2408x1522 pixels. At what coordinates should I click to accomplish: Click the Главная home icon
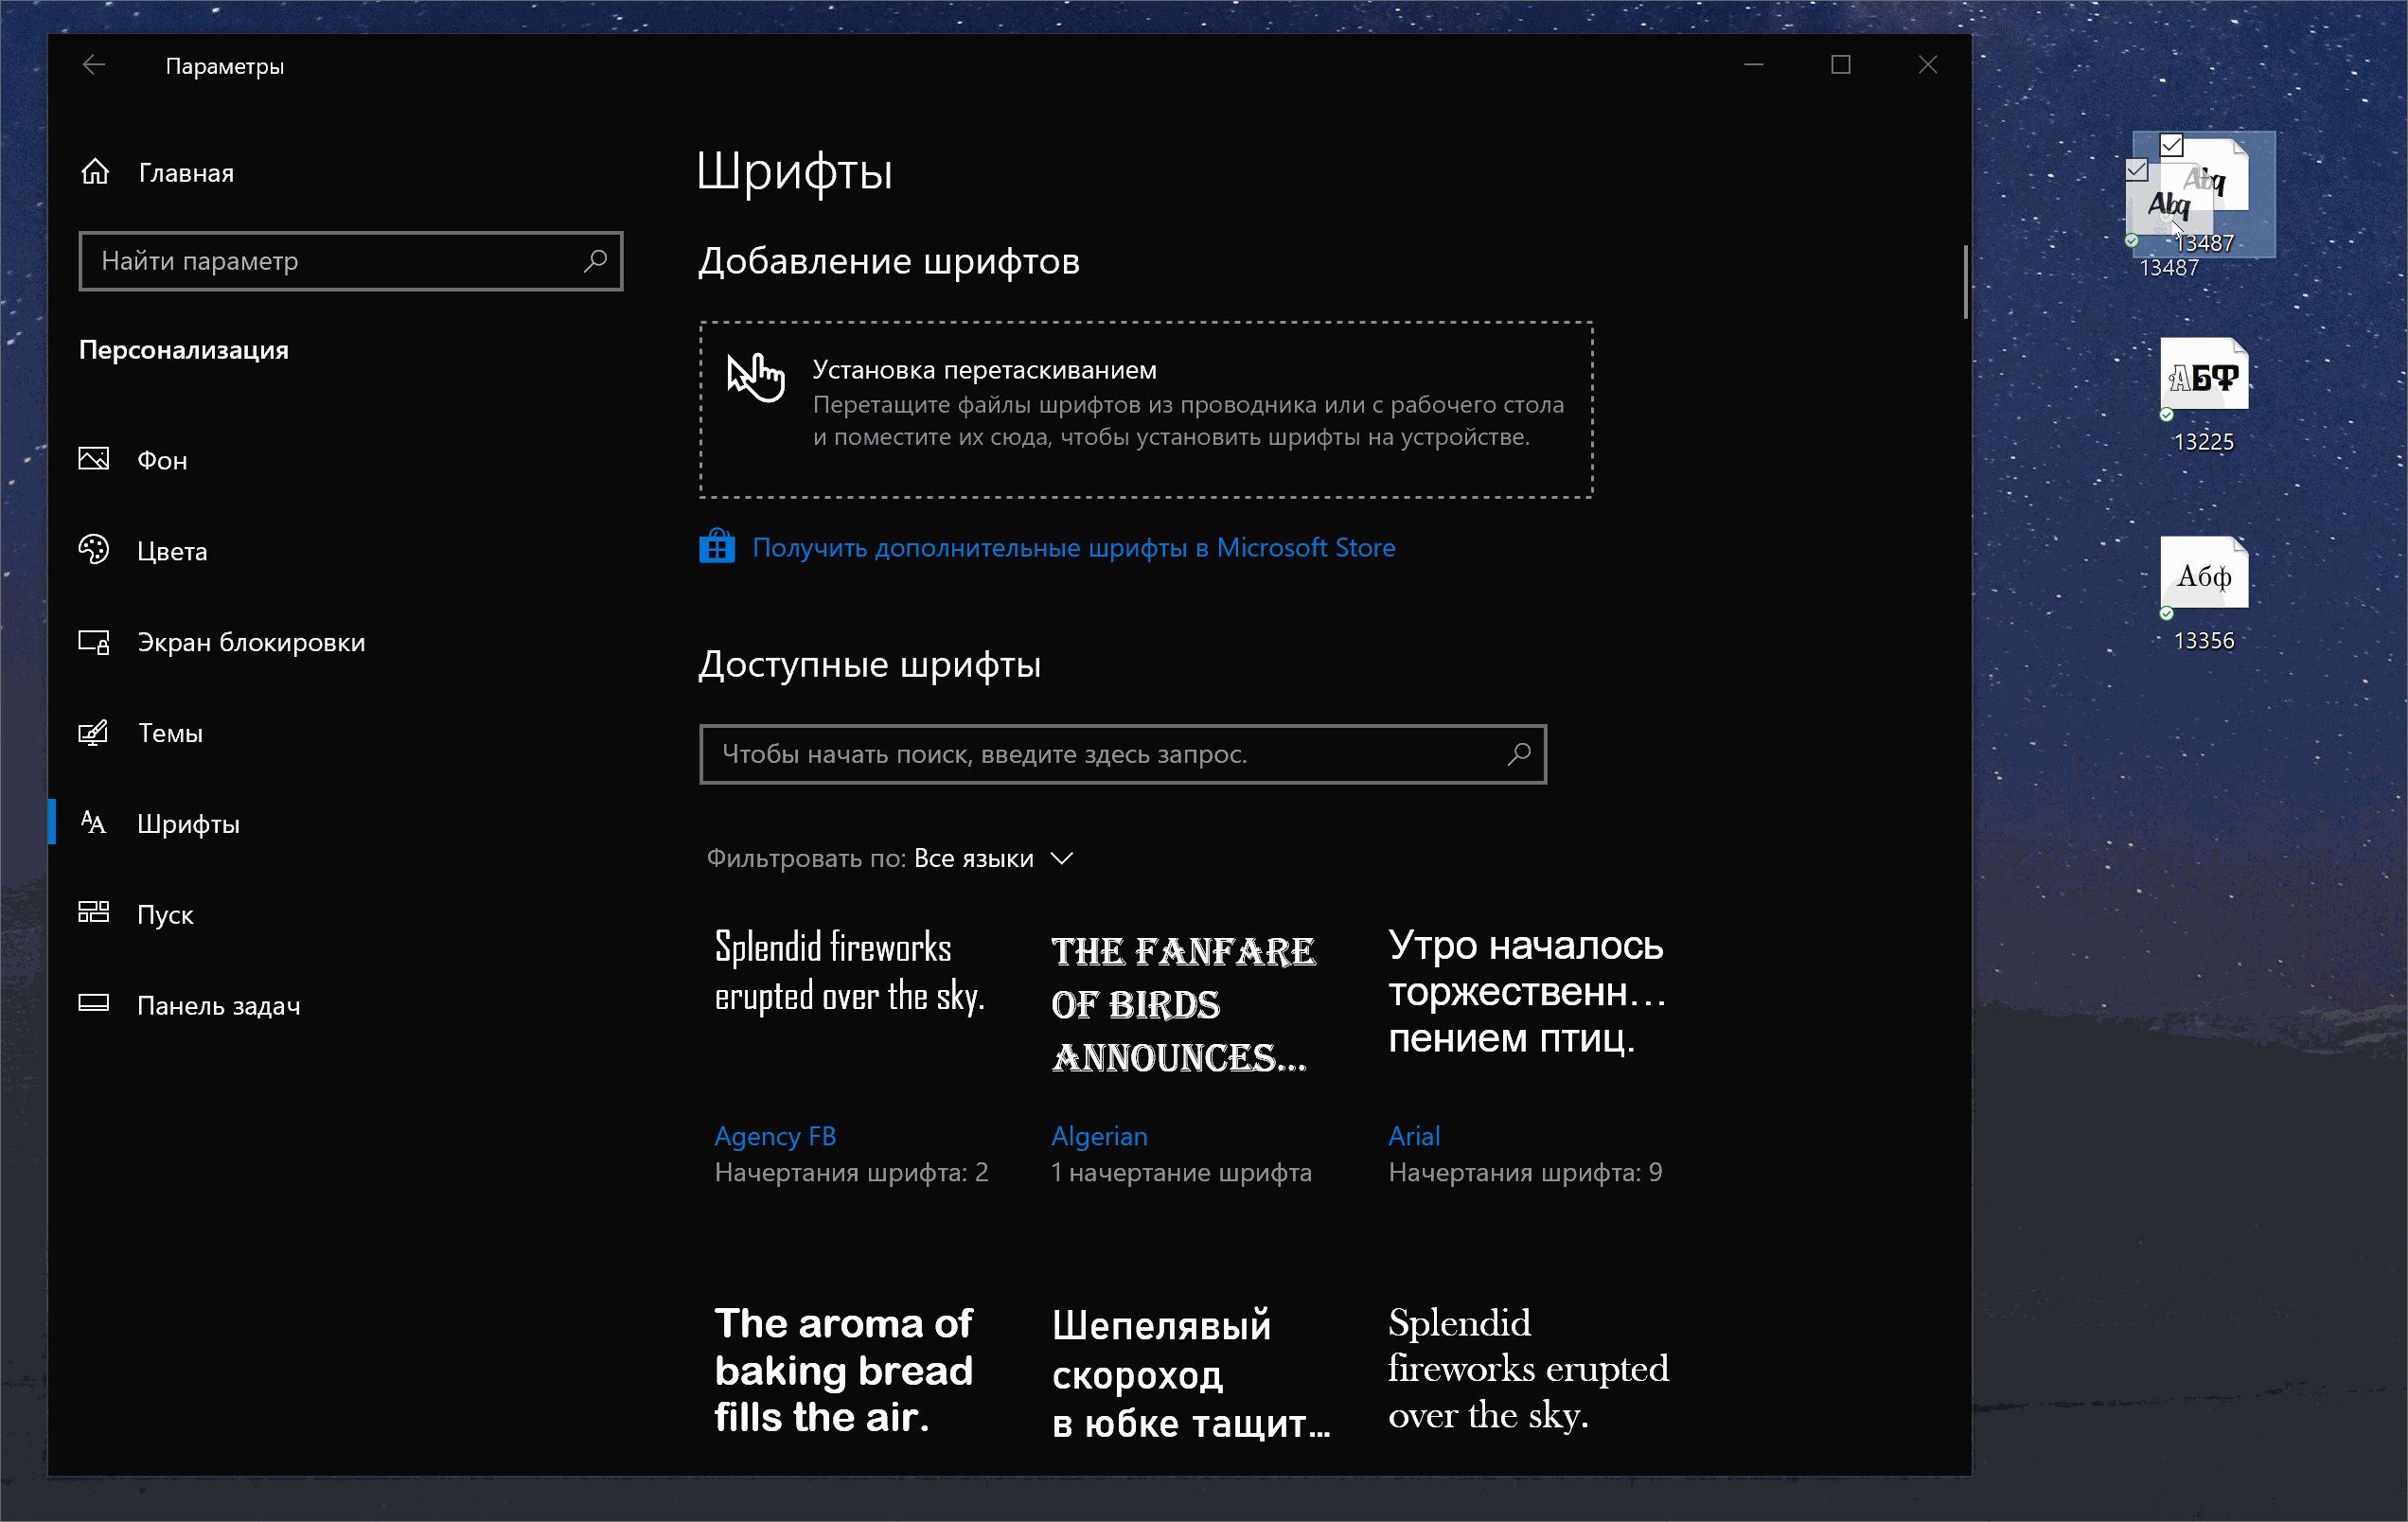point(95,170)
